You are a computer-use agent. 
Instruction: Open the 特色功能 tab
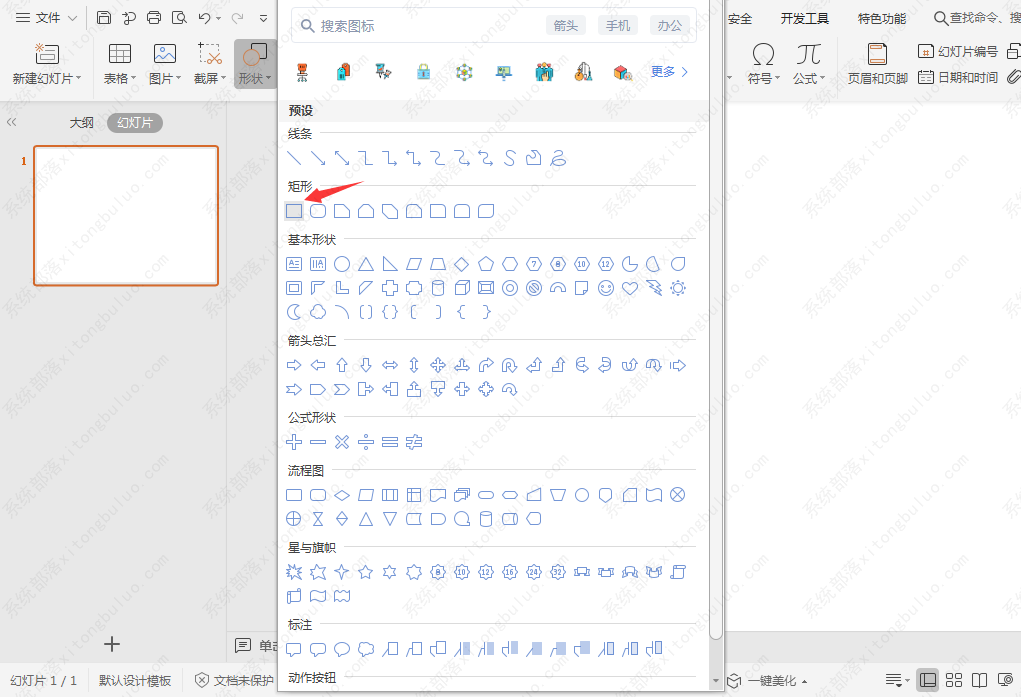click(882, 19)
